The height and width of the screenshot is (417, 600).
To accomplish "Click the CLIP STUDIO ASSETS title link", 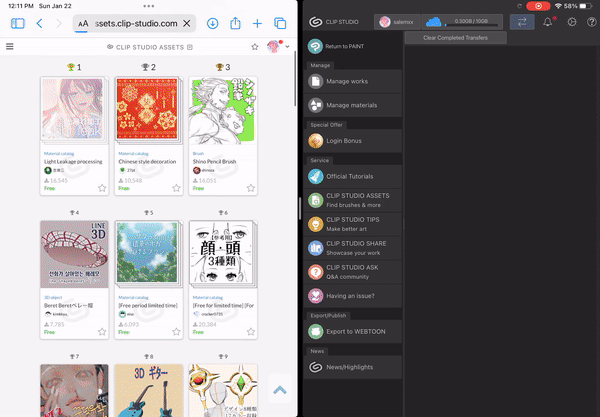I will 150,47.
